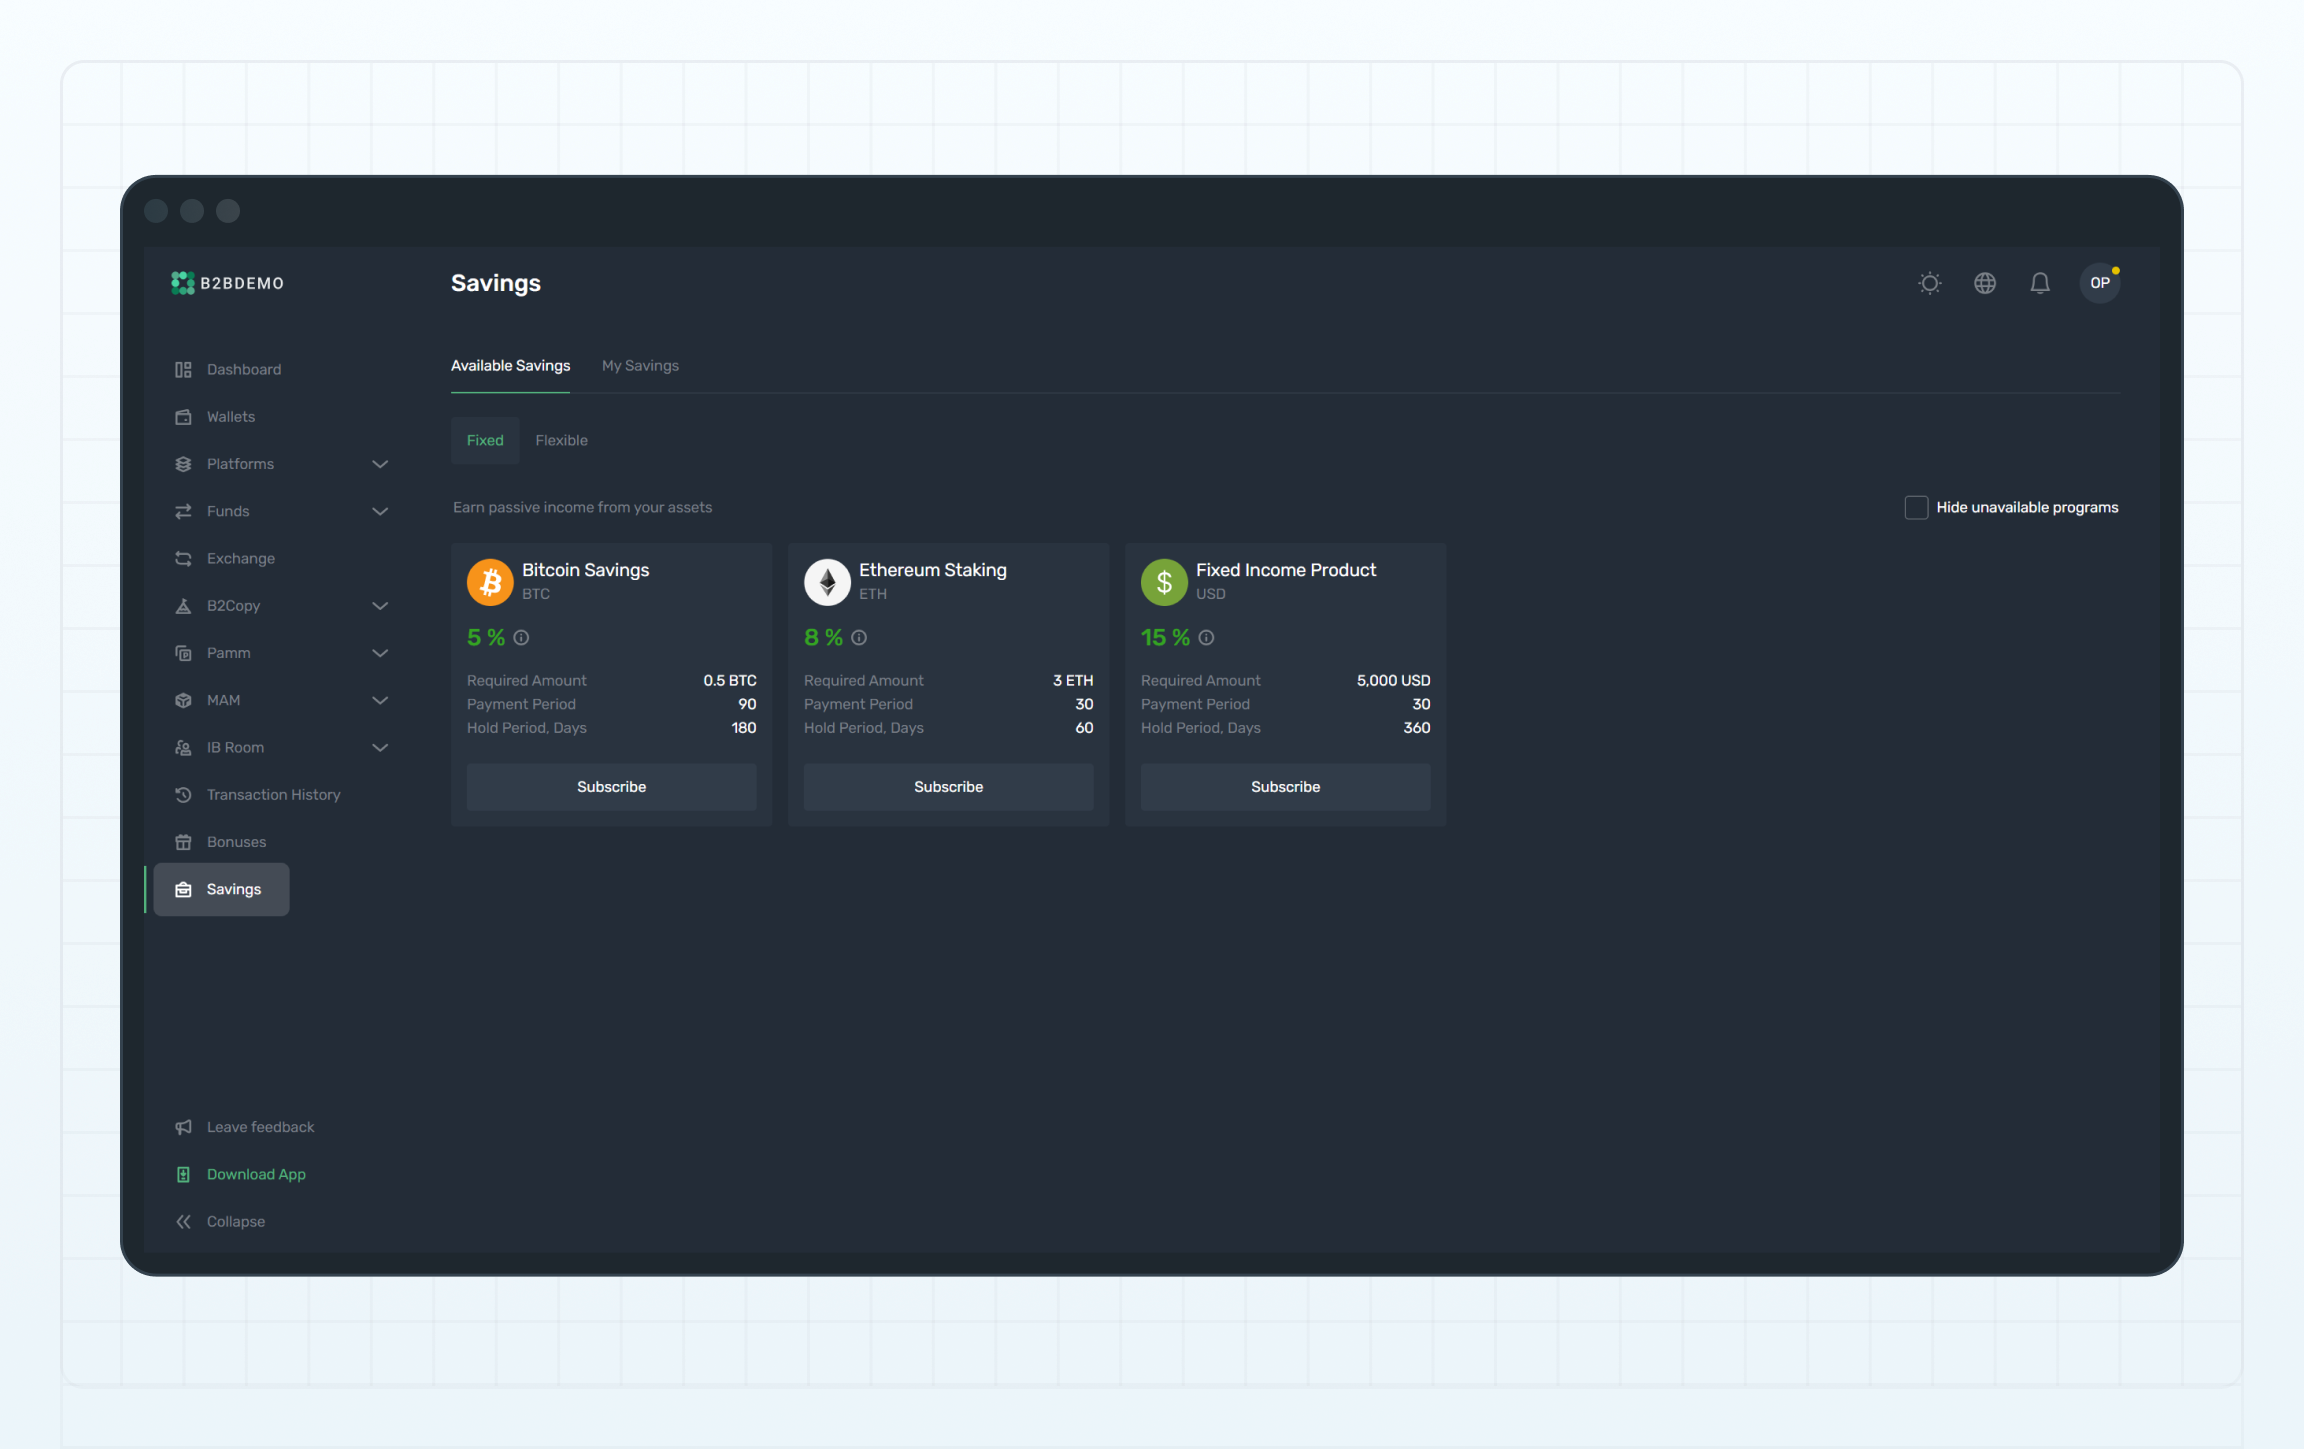This screenshot has width=2304, height=1449.
Task: Open Exchange from the sidebar
Action: (x=240, y=558)
